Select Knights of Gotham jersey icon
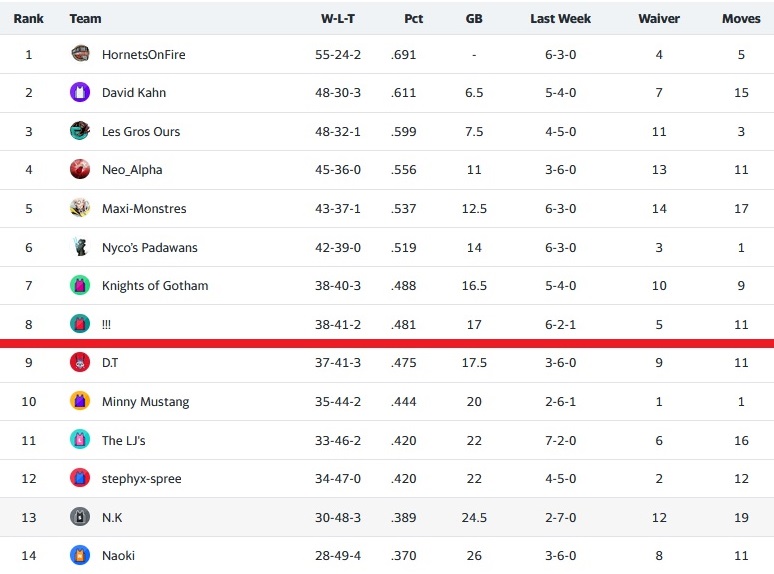This screenshot has width=774, height=574. [x=80, y=285]
